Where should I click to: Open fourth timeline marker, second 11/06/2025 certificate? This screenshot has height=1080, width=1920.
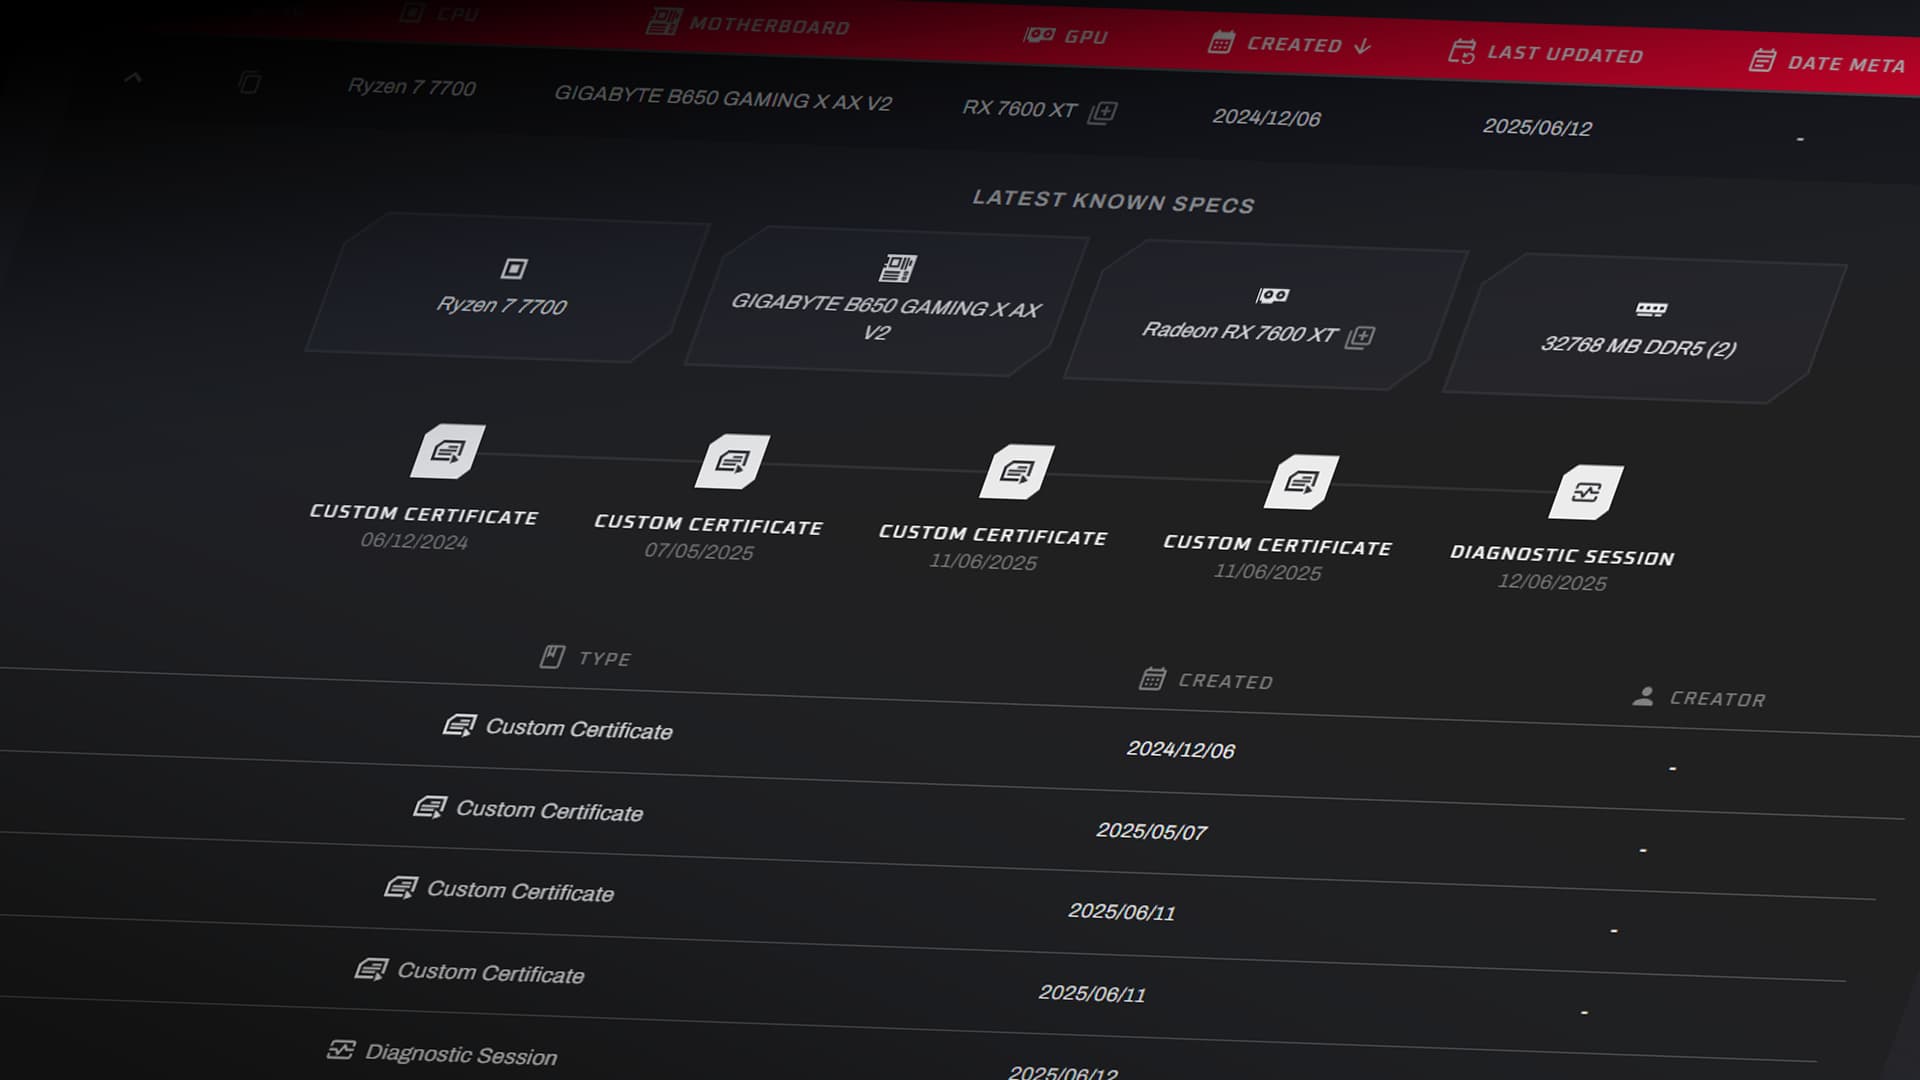tap(1301, 483)
